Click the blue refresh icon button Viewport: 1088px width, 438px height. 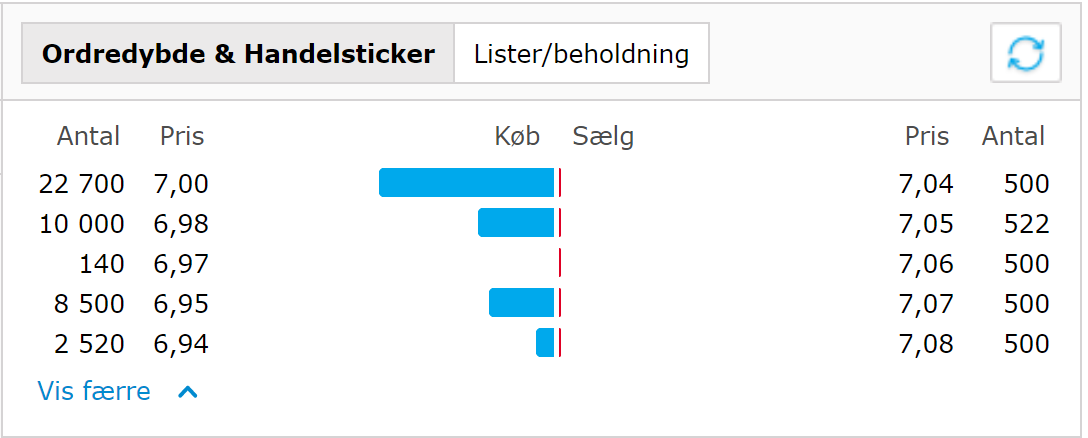pos(1026,53)
